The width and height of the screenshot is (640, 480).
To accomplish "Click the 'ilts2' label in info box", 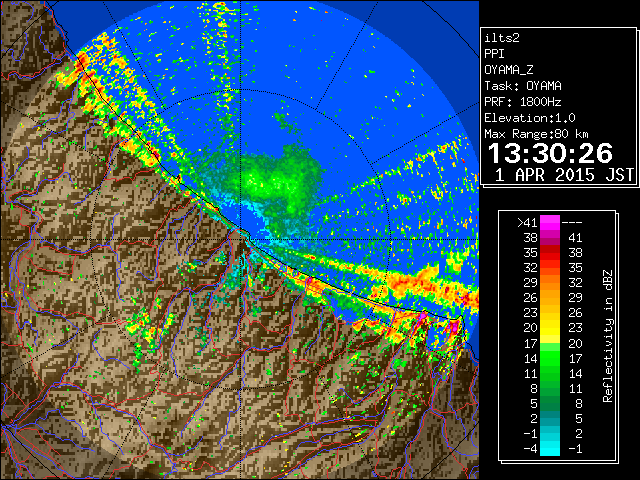I will coord(502,38).
